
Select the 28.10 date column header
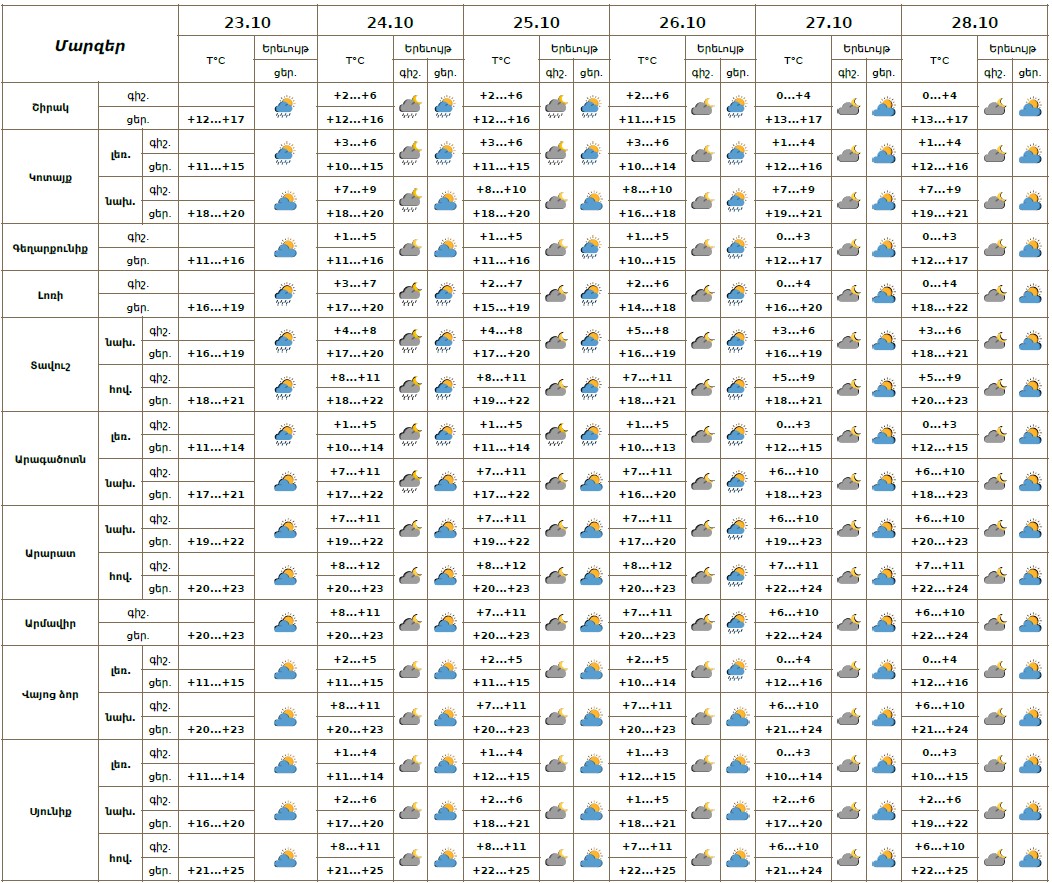[975, 22]
